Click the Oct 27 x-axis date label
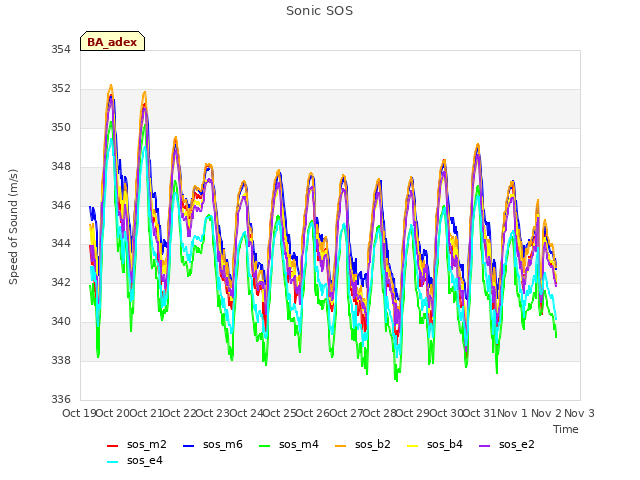This screenshot has width=640, height=480. 346,413
